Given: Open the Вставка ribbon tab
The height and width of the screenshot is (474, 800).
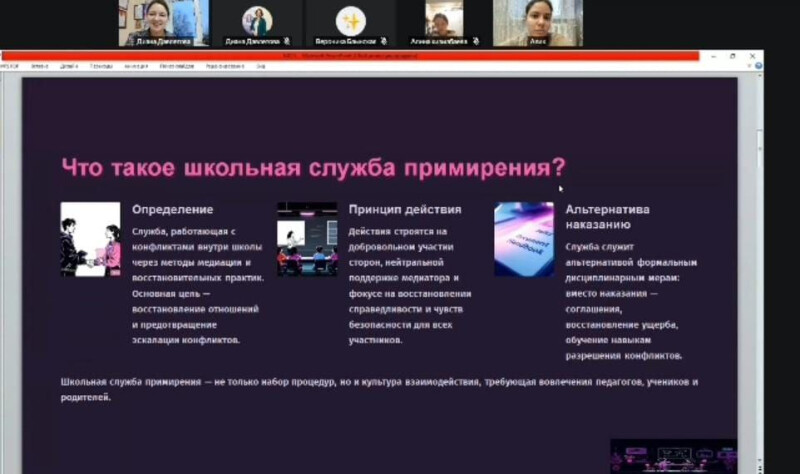Looking at the screenshot, I should coord(40,67).
